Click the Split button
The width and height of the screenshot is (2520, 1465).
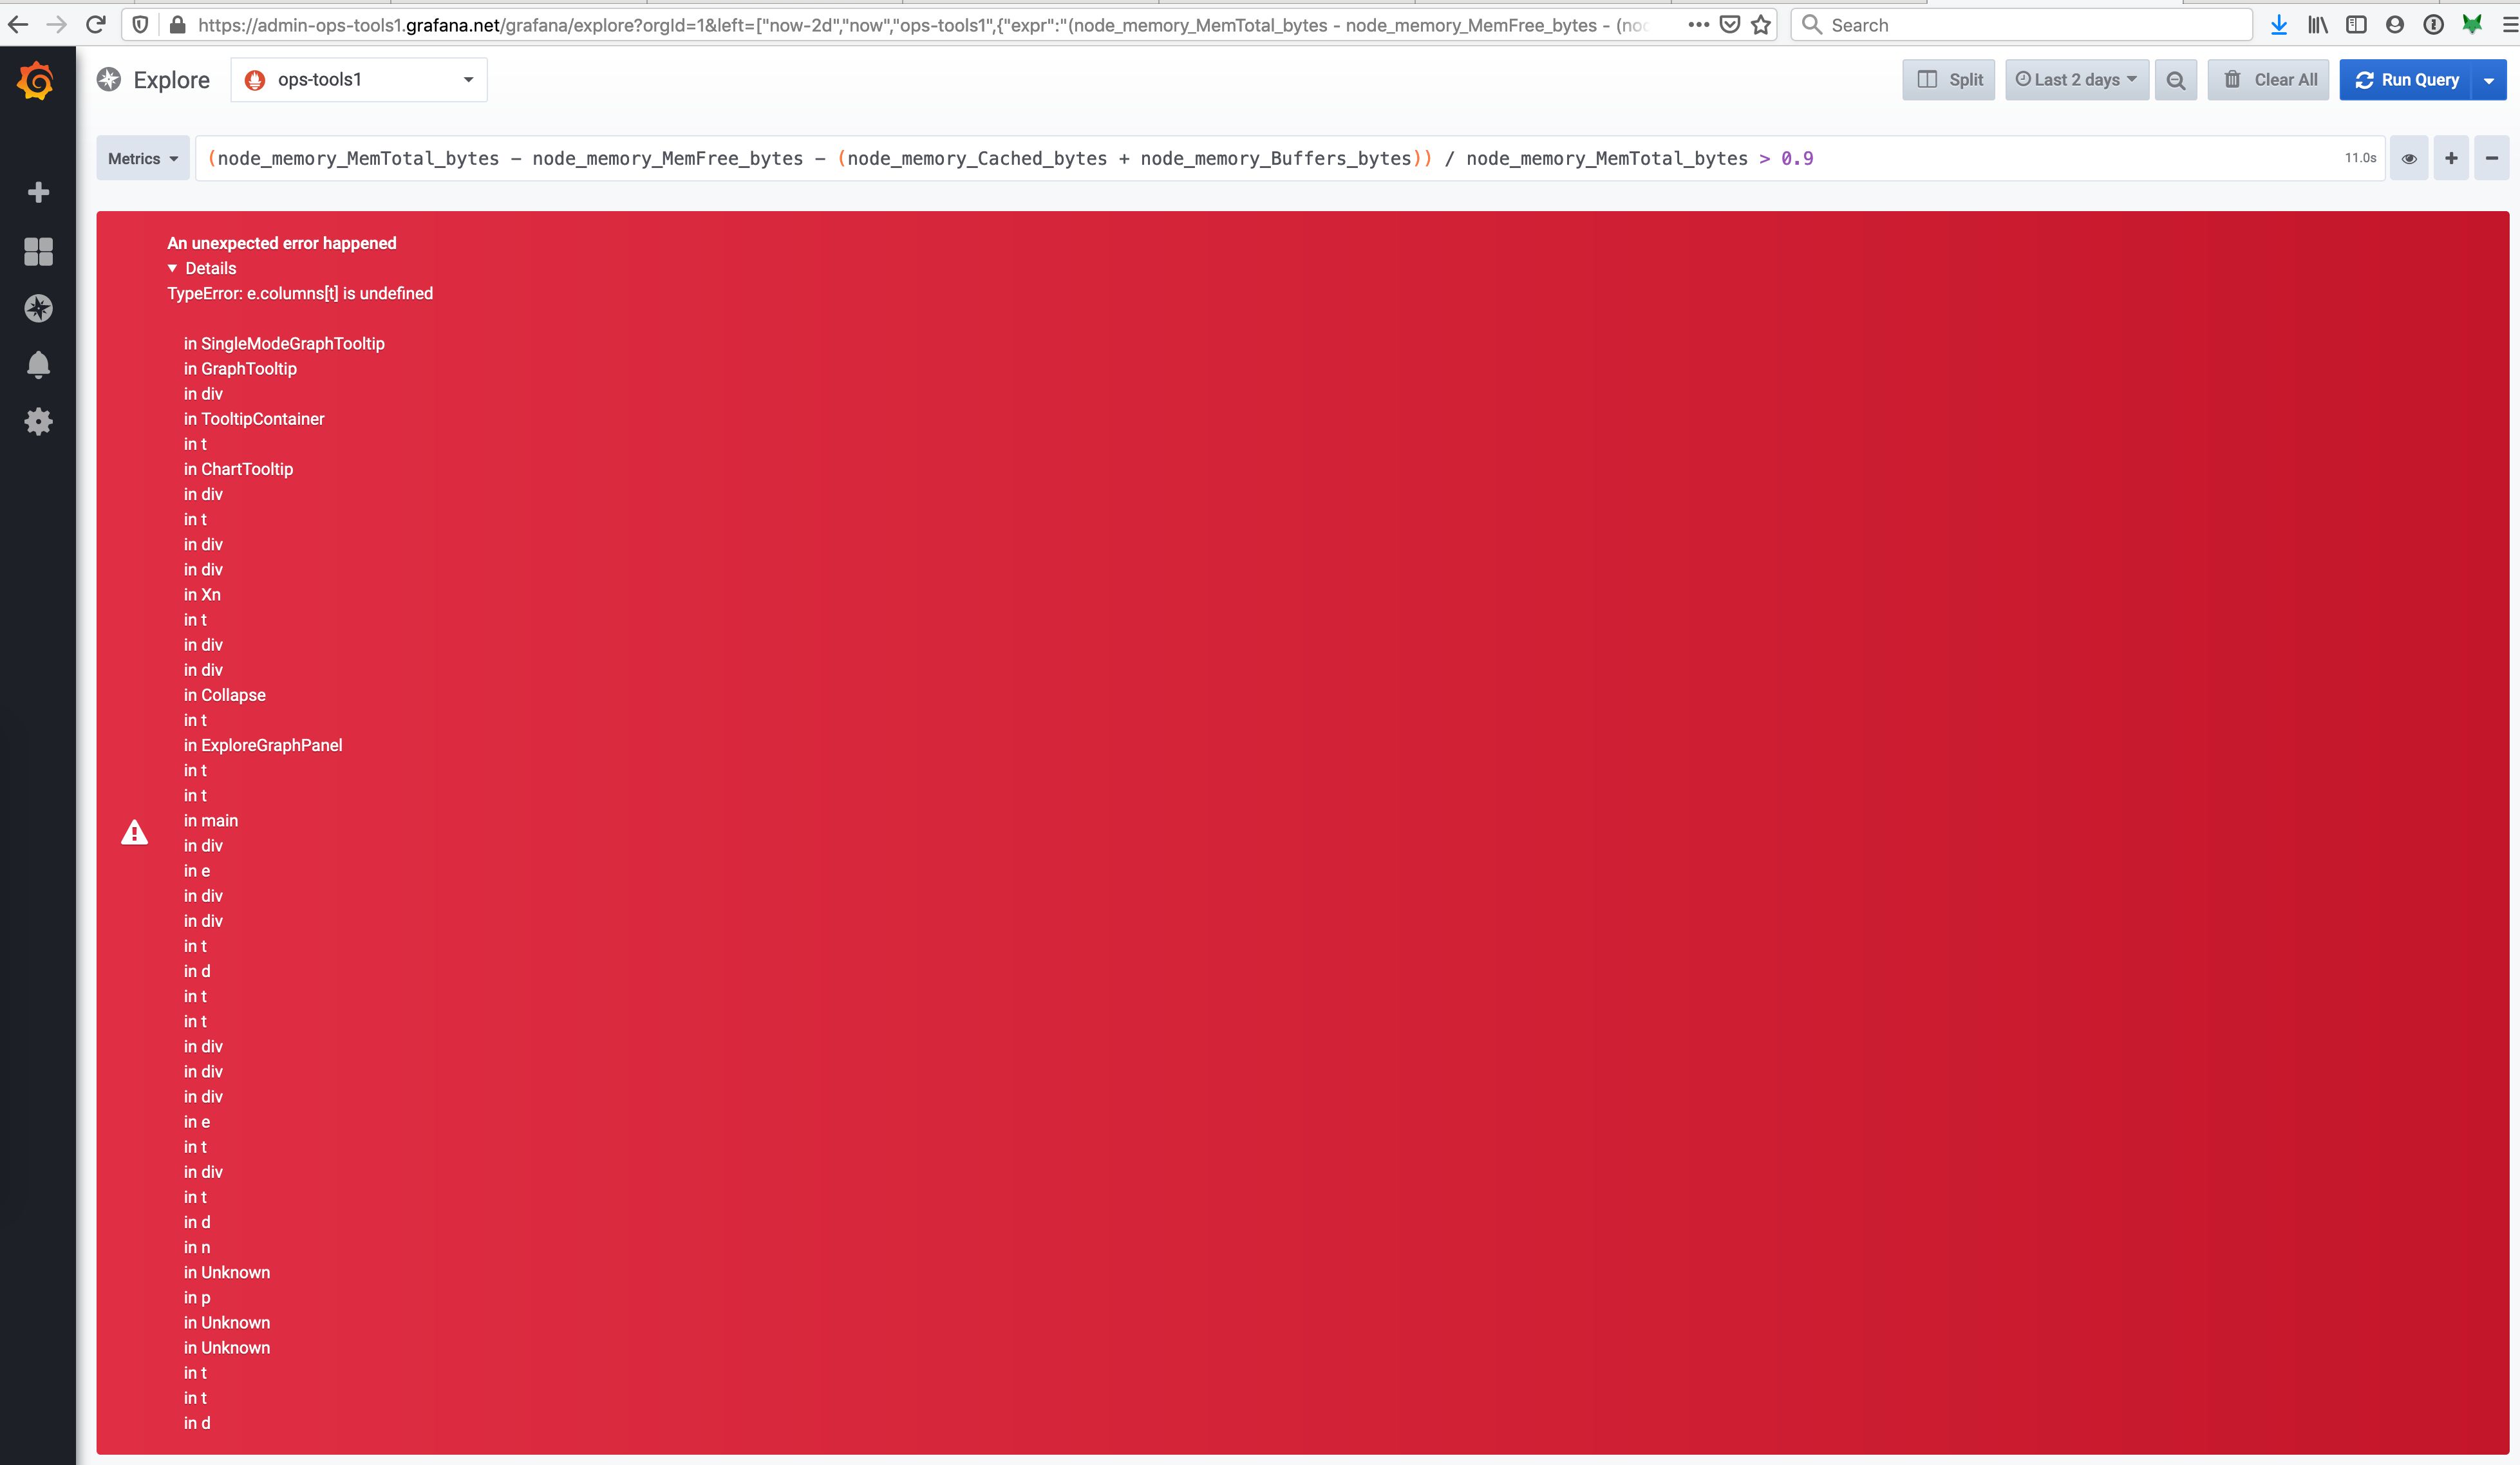pos(1948,79)
